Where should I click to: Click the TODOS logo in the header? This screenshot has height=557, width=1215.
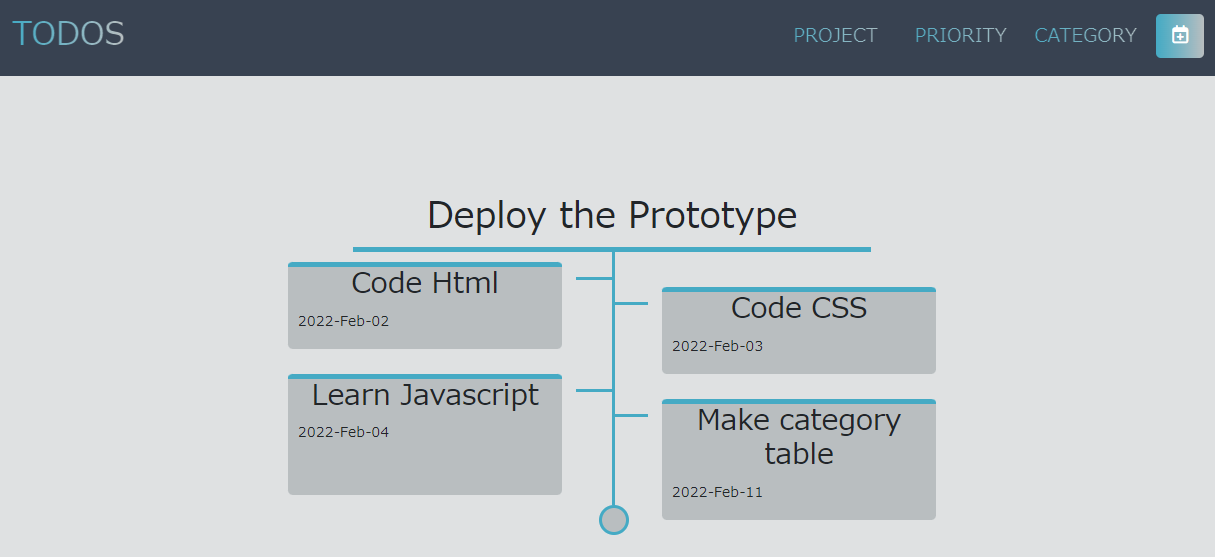pyautogui.click(x=68, y=34)
